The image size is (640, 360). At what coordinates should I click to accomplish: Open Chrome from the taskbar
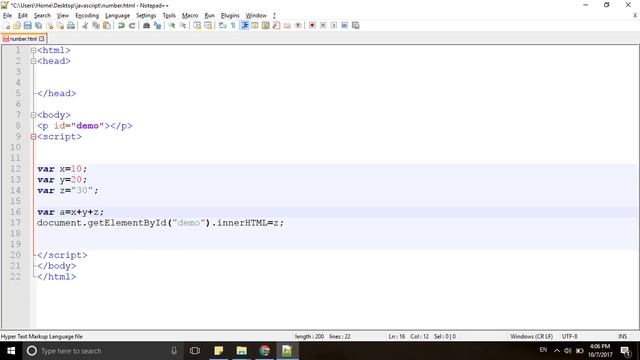(x=264, y=351)
